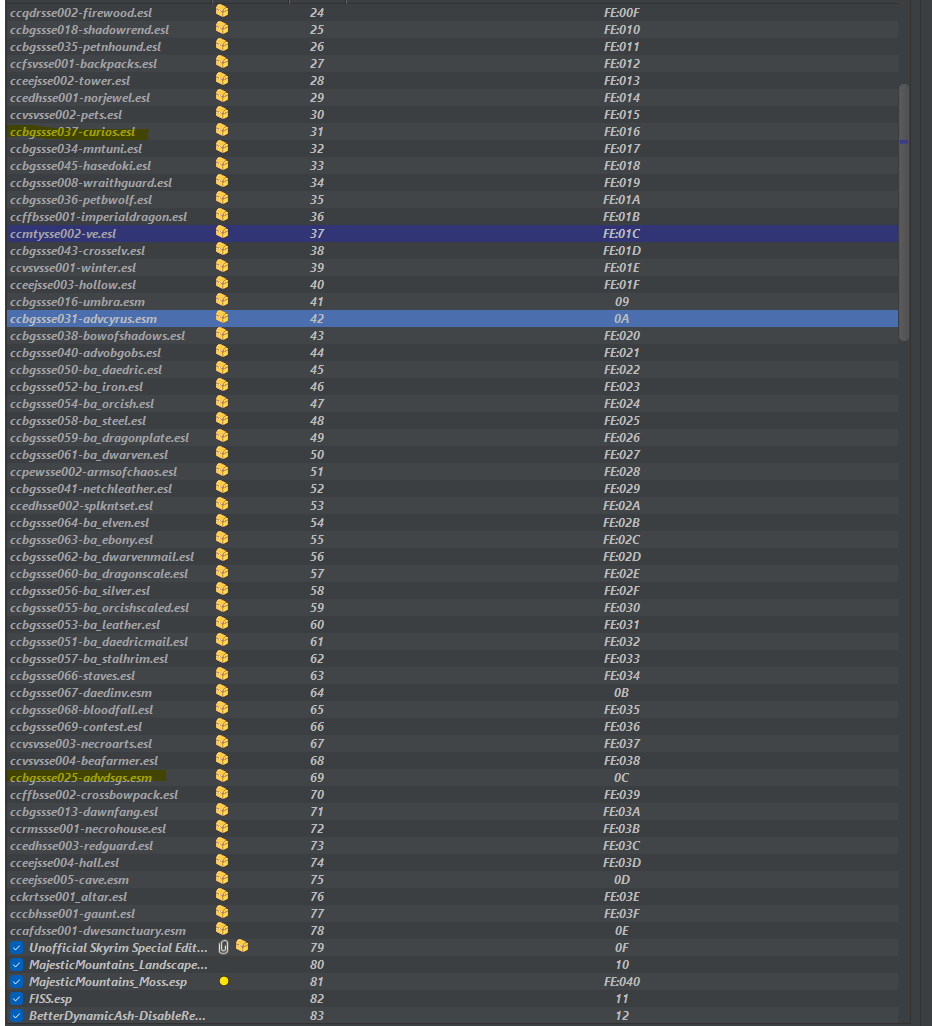The height and width of the screenshot is (1026, 932).
Task: Click the yellow circle flag for MajesticMountains_Moss.esp
Action: tap(224, 982)
